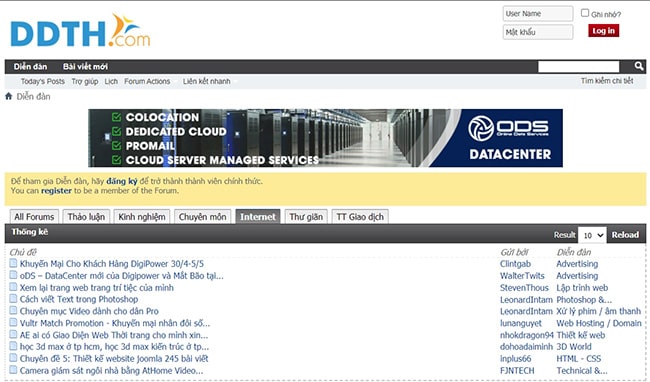Click the English register link
This screenshot has width=650, height=382.
[x=56, y=191]
